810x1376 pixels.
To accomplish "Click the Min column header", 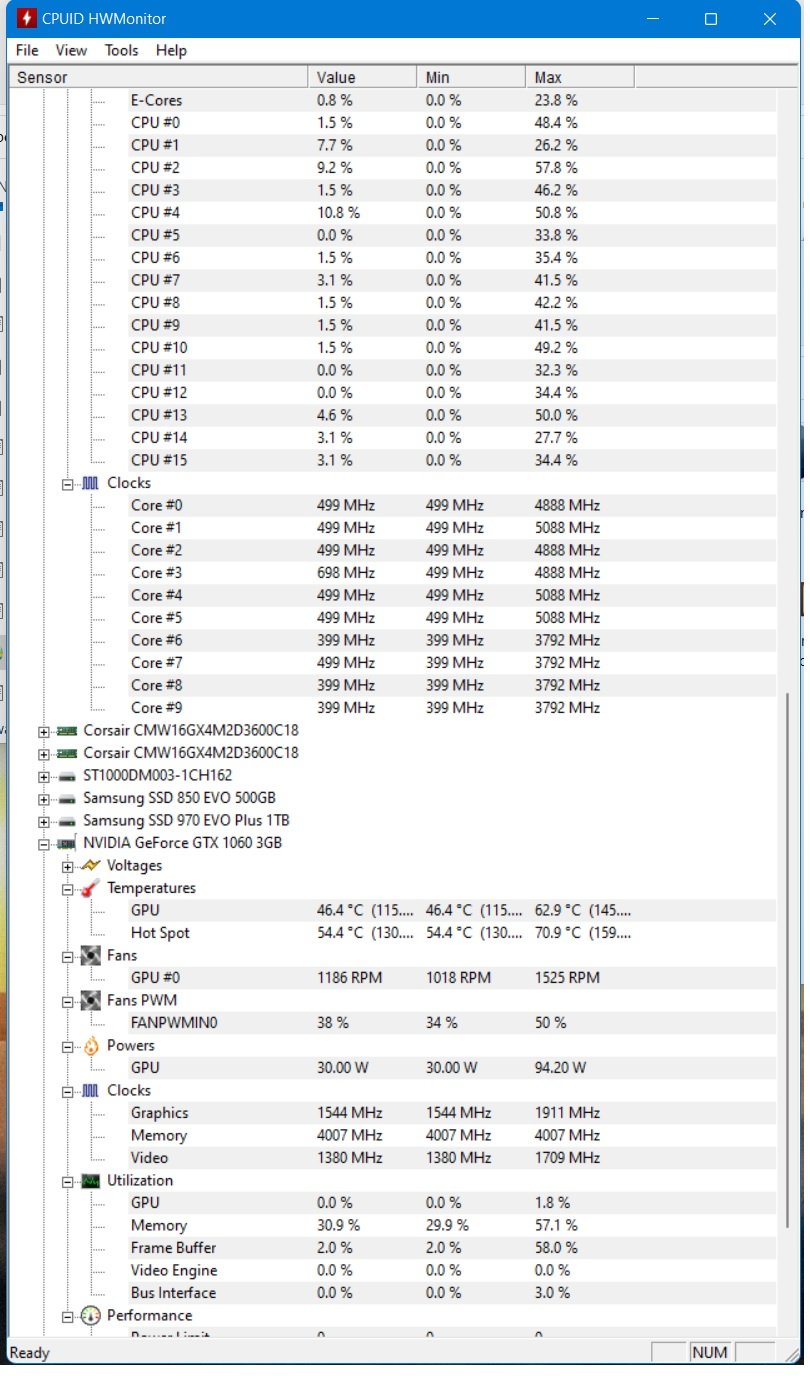I will point(471,77).
